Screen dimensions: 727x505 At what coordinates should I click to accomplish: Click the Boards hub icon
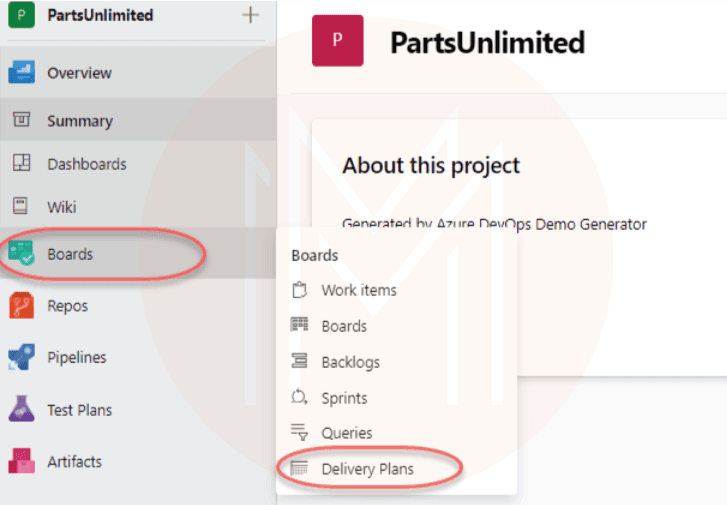(22, 254)
